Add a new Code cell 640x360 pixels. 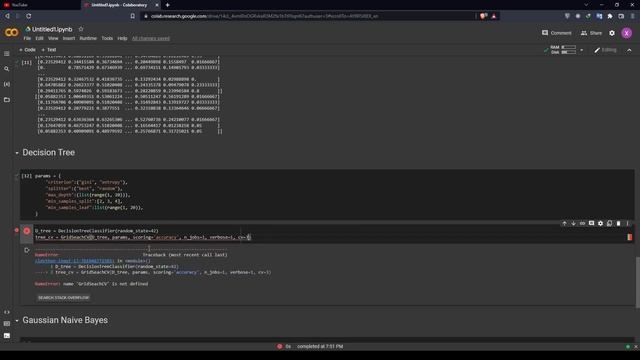27,50
